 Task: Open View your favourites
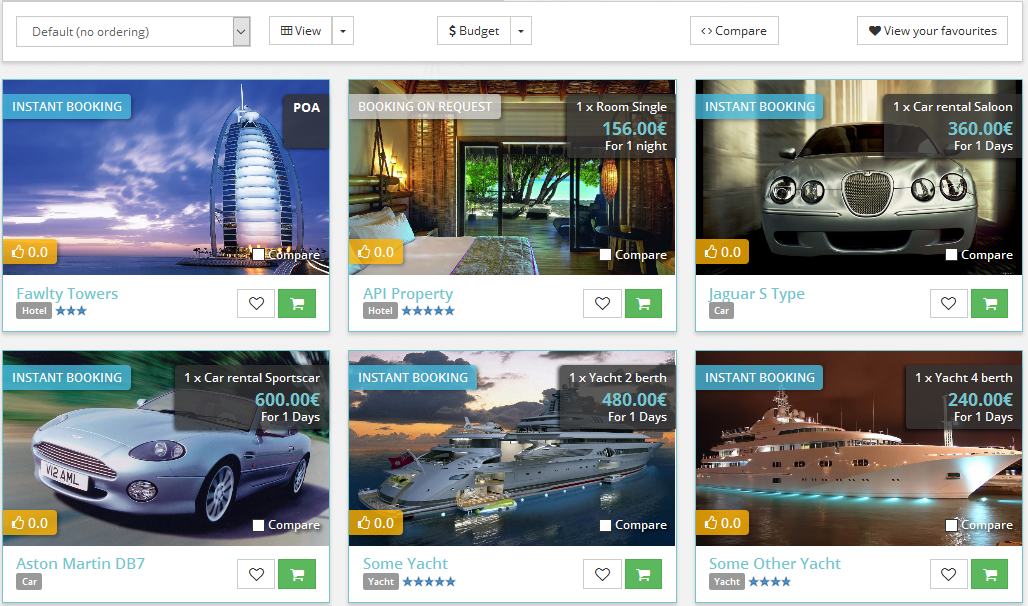click(932, 31)
